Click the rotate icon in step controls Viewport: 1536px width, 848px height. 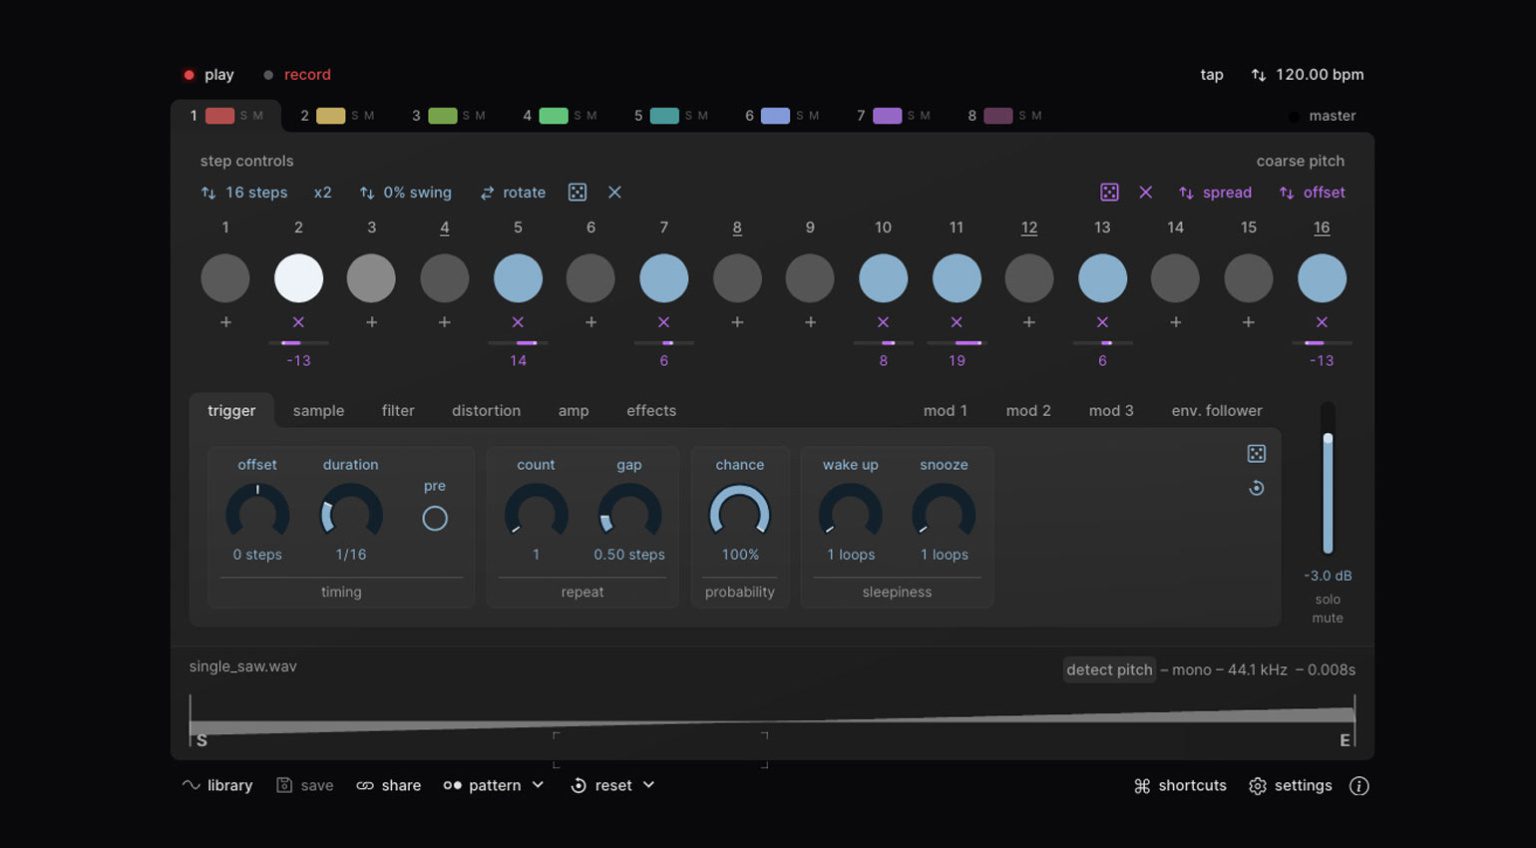513,192
